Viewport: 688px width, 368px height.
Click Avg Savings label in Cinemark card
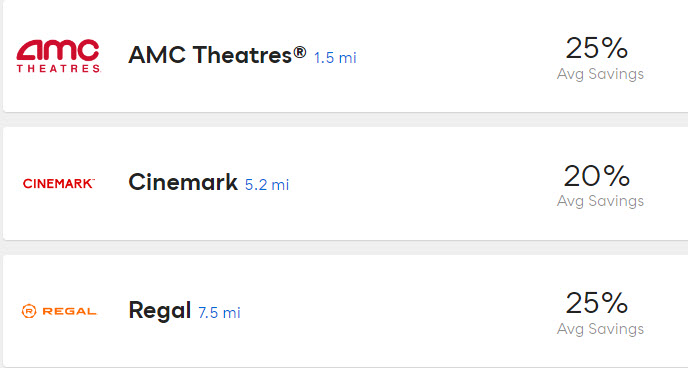pyautogui.click(x=600, y=201)
